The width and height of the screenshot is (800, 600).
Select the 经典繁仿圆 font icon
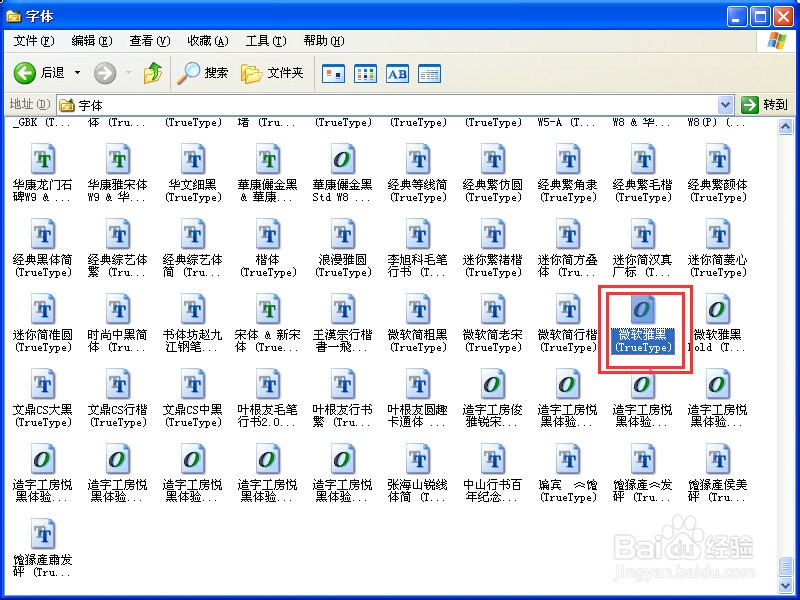point(493,159)
